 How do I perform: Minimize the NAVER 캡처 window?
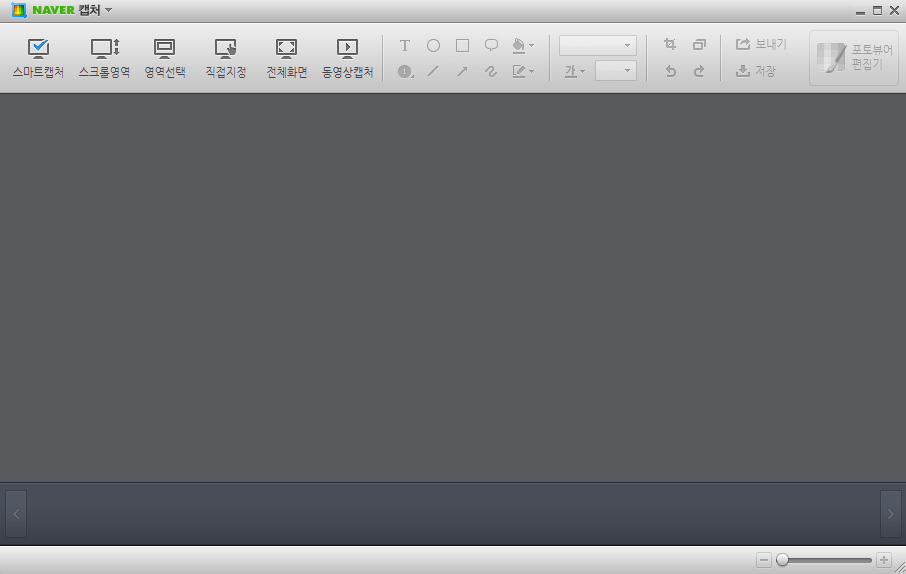click(x=860, y=11)
